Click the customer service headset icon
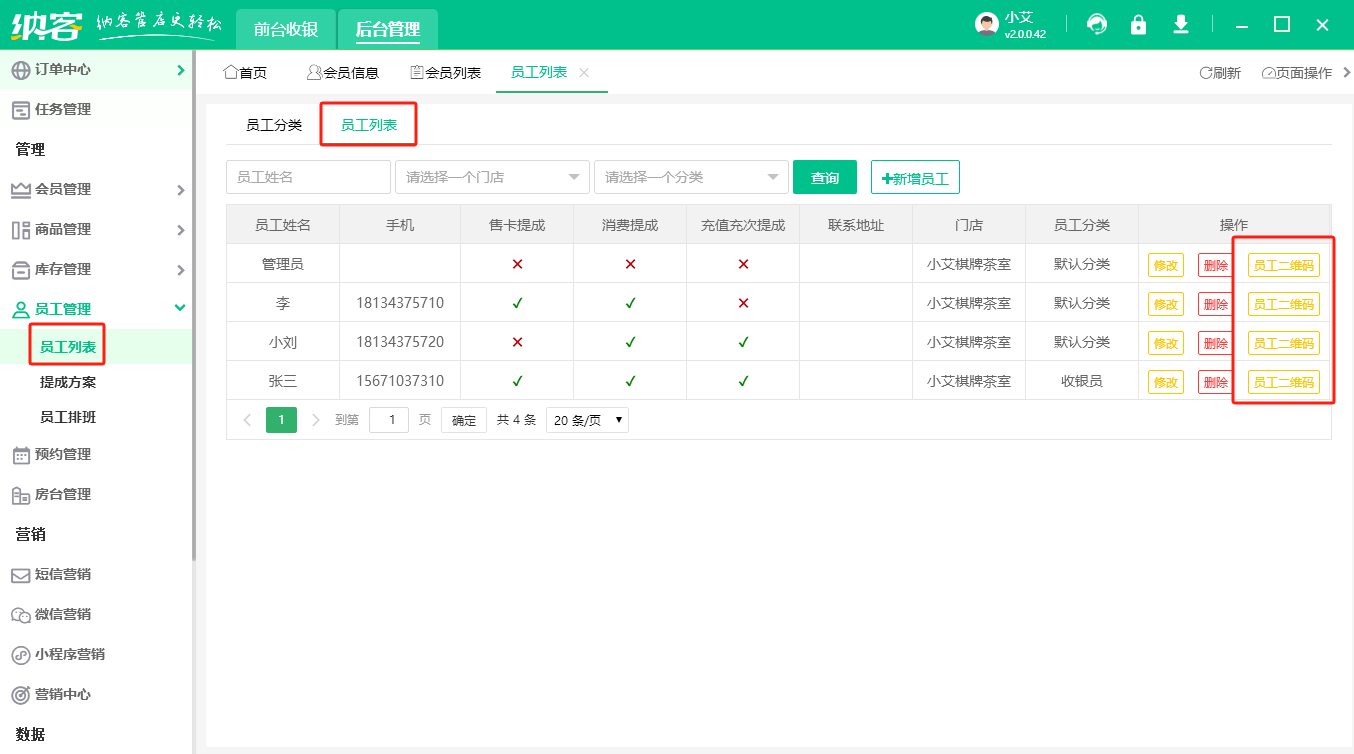The height and width of the screenshot is (754, 1354). pyautogui.click(x=1097, y=25)
